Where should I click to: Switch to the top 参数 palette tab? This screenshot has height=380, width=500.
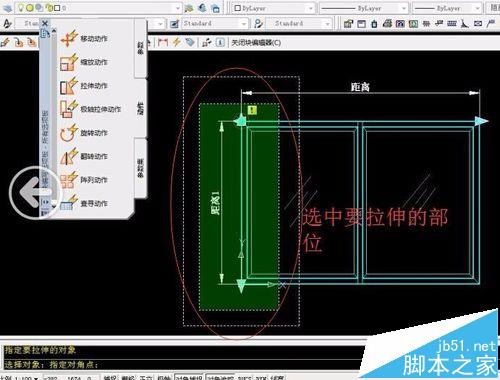click(140, 48)
